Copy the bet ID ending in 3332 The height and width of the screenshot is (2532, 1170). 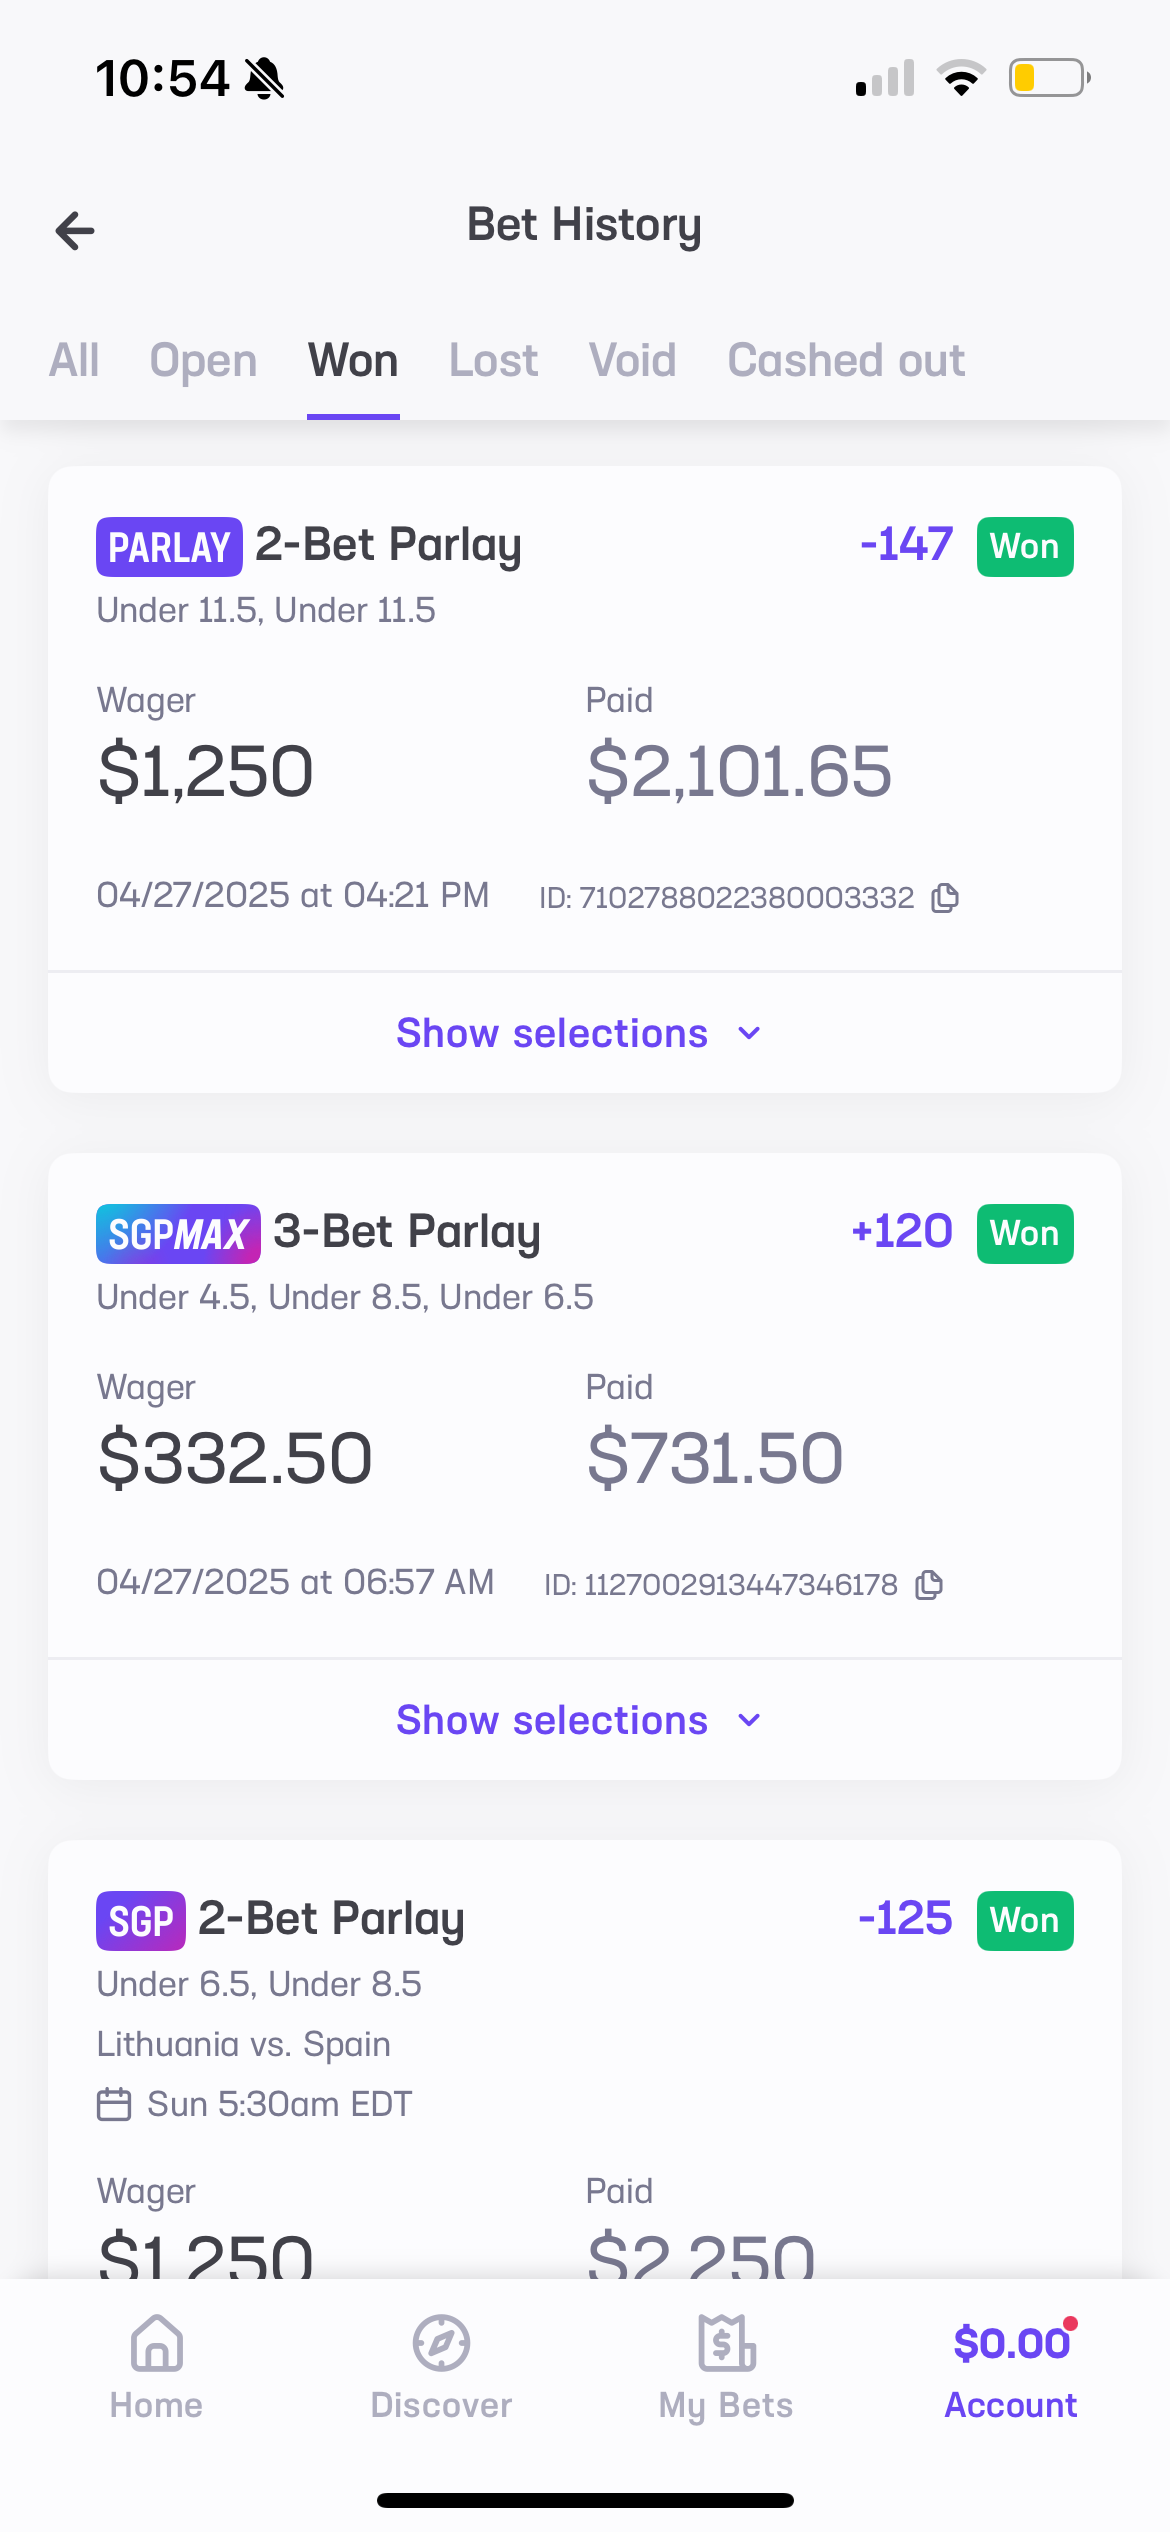coord(945,898)
